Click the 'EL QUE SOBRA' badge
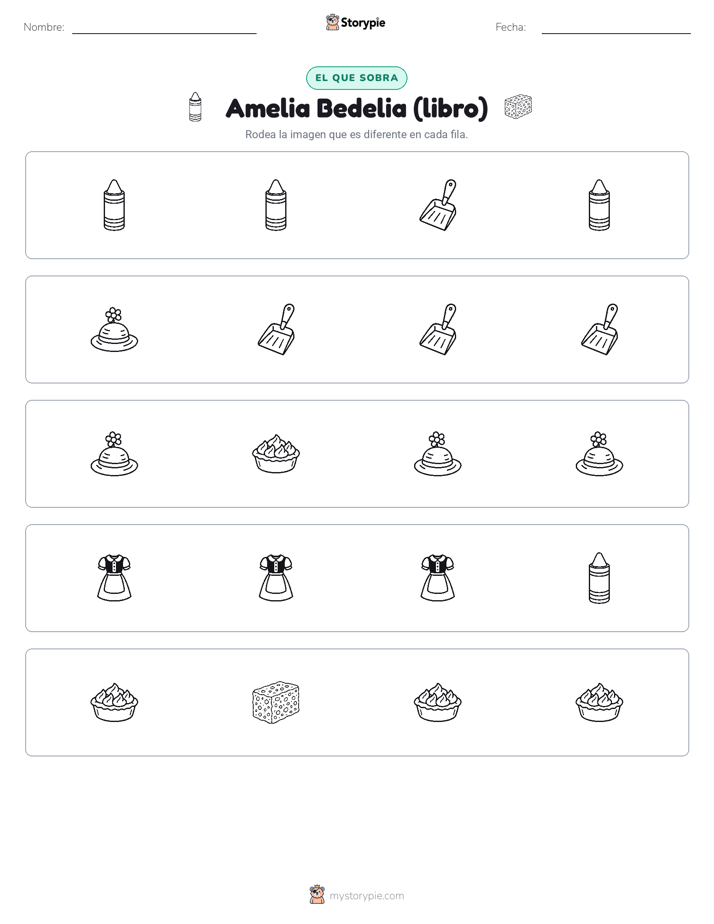 [356, 78]
